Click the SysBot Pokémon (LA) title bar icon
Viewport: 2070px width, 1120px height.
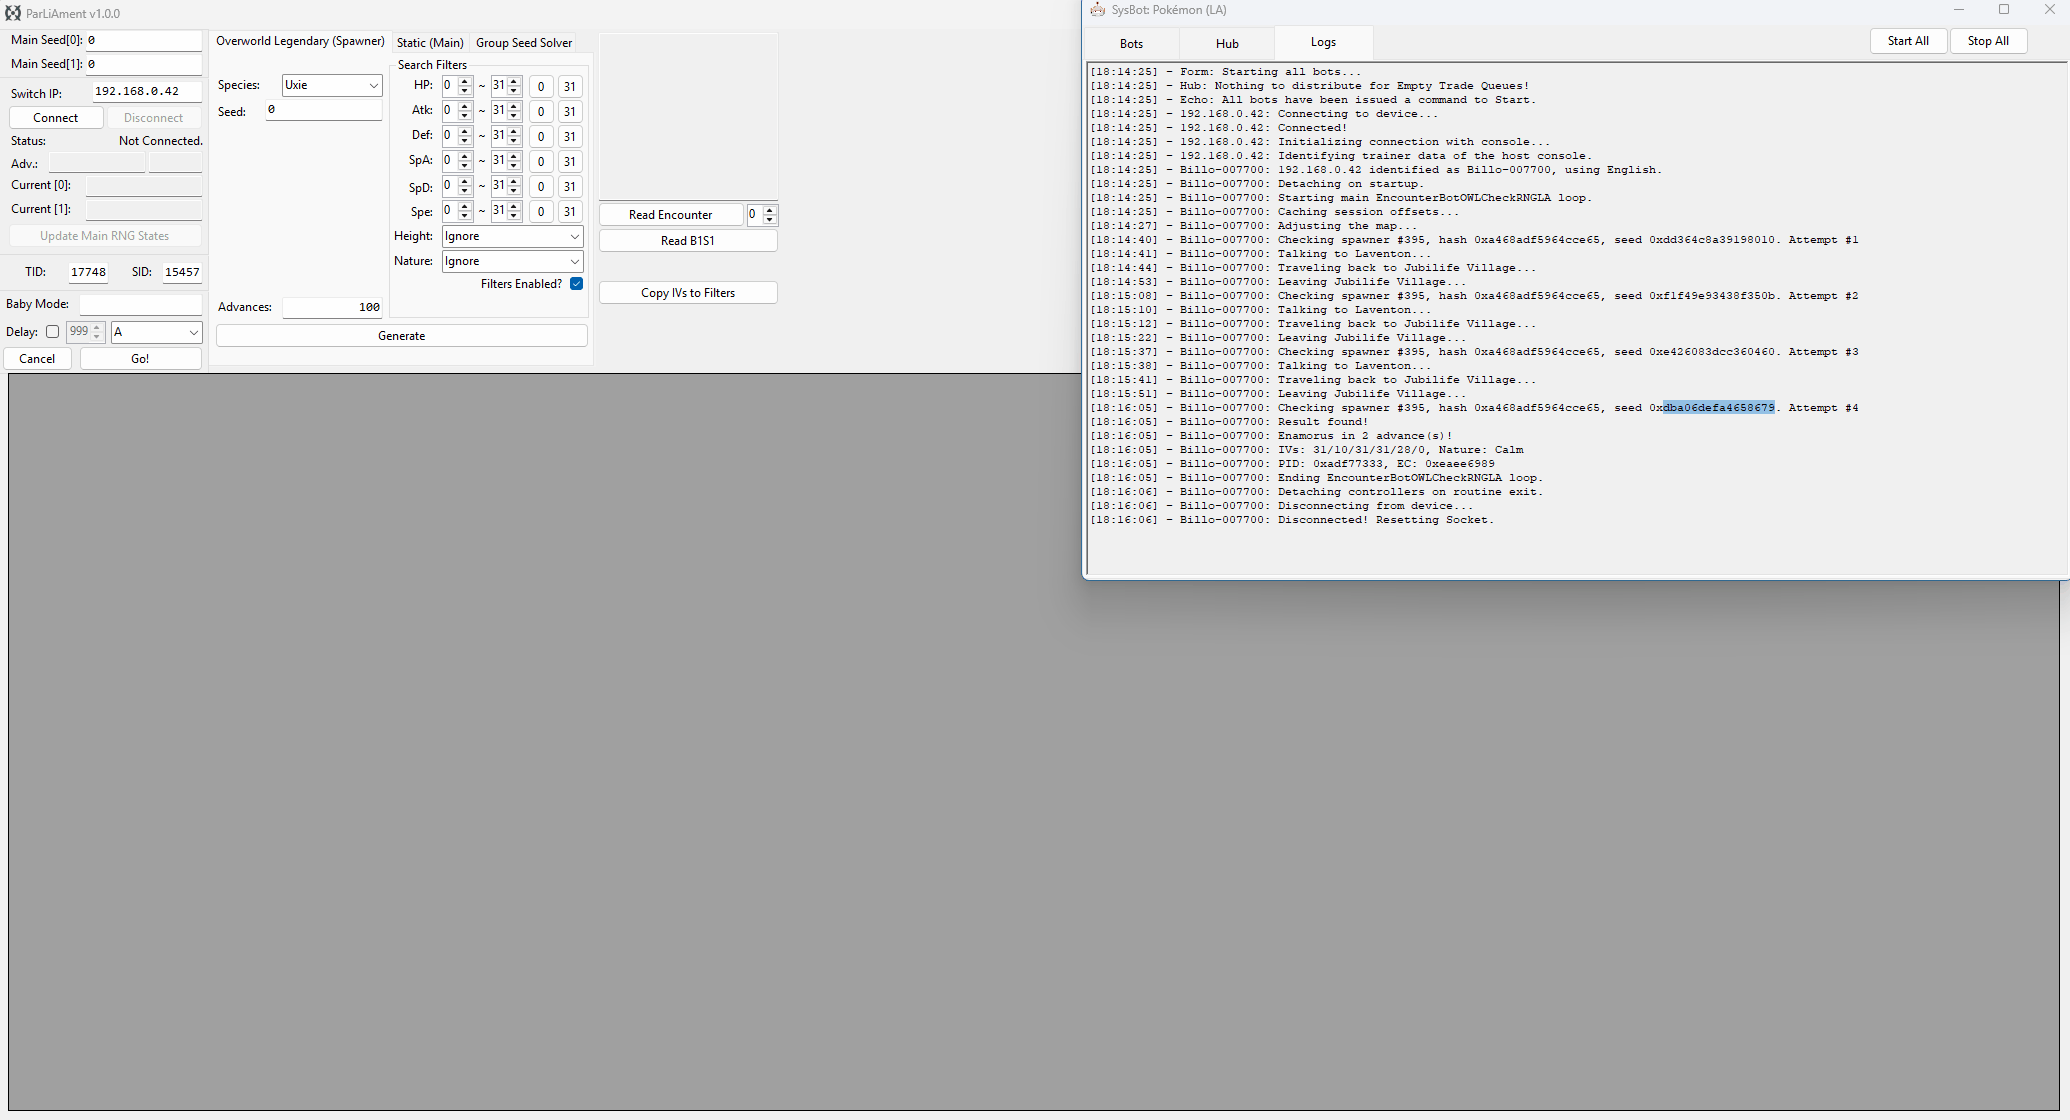pyautogui.click(x=1097, y=9)
